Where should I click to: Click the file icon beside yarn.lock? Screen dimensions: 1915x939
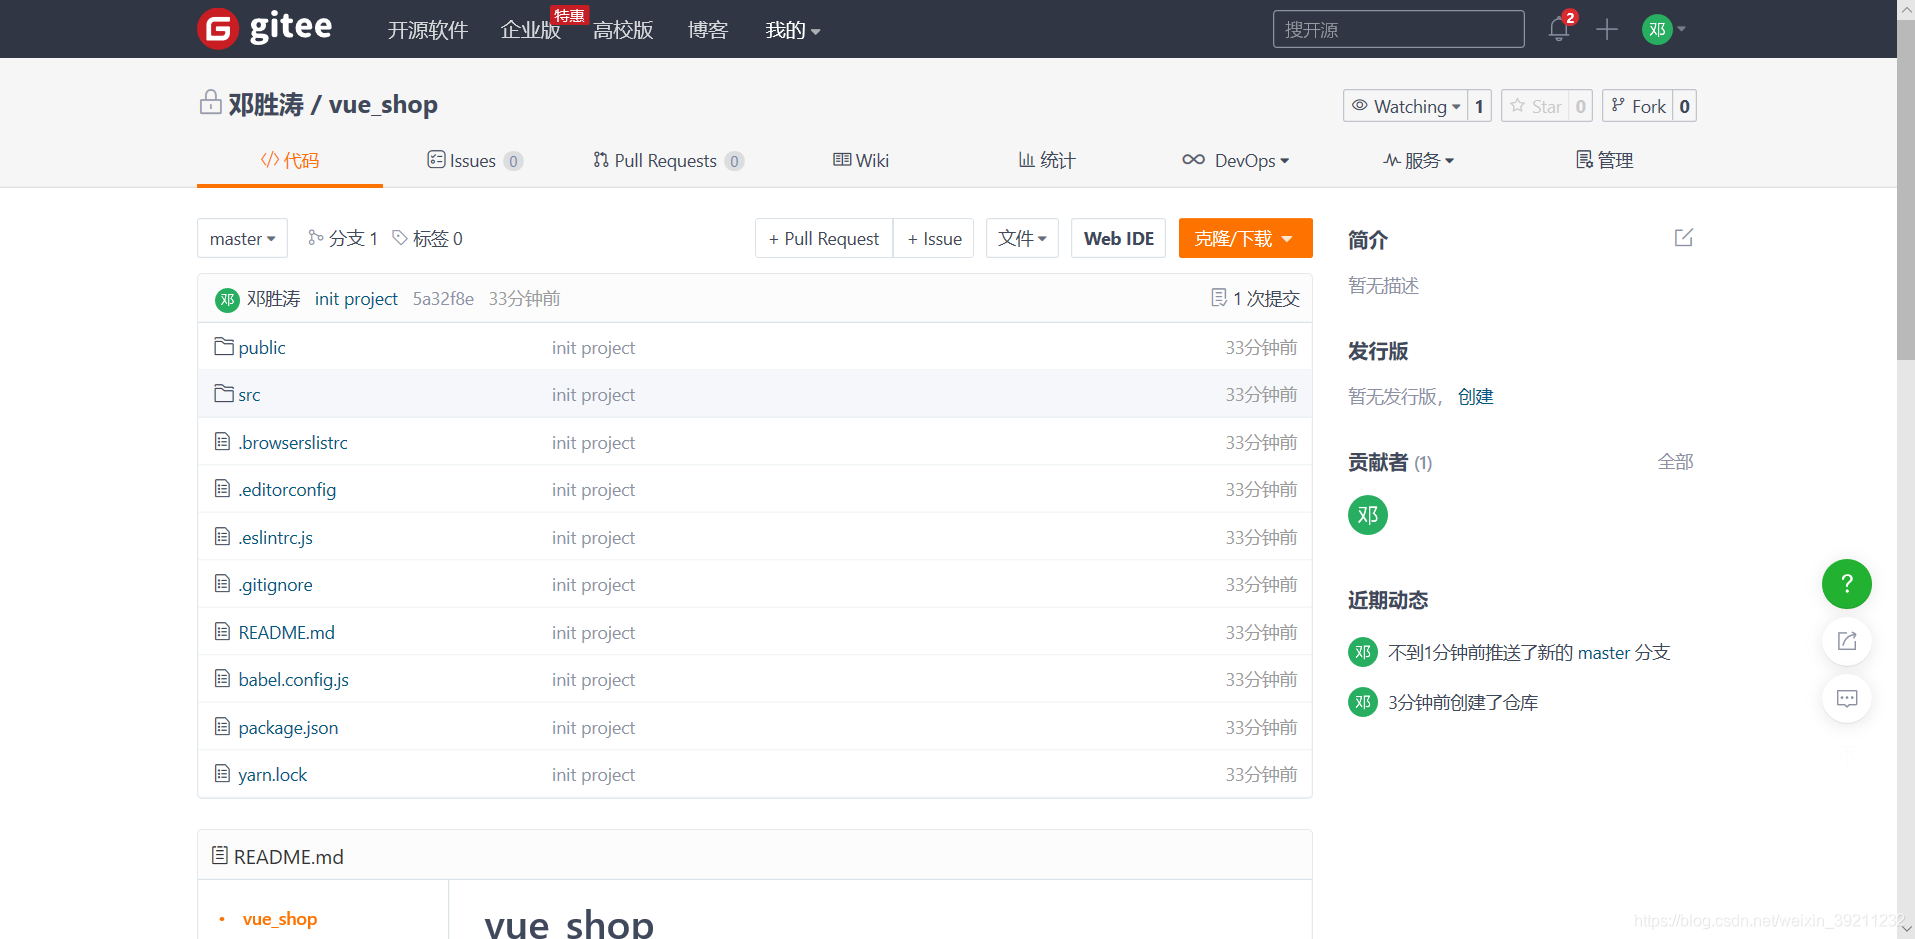(x=222, y=774)
